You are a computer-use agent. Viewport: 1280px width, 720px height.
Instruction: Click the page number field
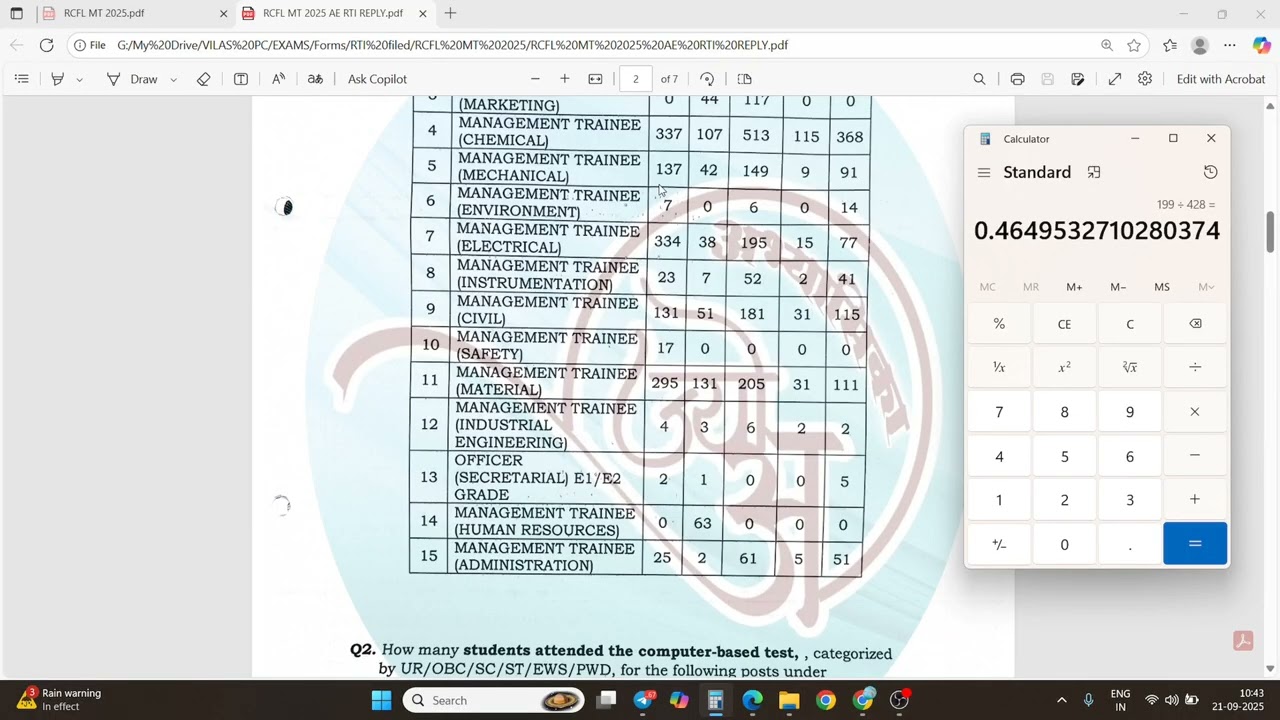tap(635, 79)
